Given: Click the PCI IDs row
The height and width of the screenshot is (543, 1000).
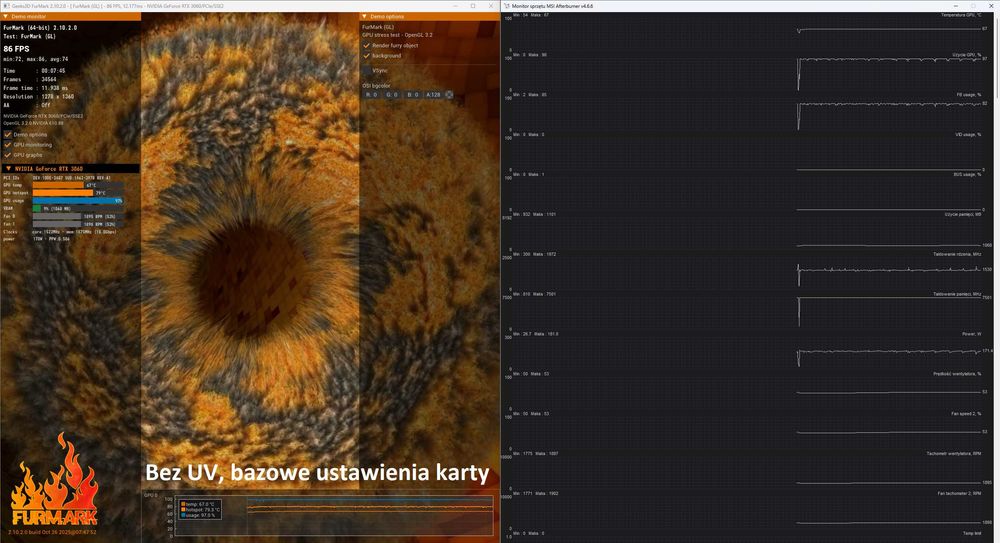Looking at the screenshot, I should 57,177.
